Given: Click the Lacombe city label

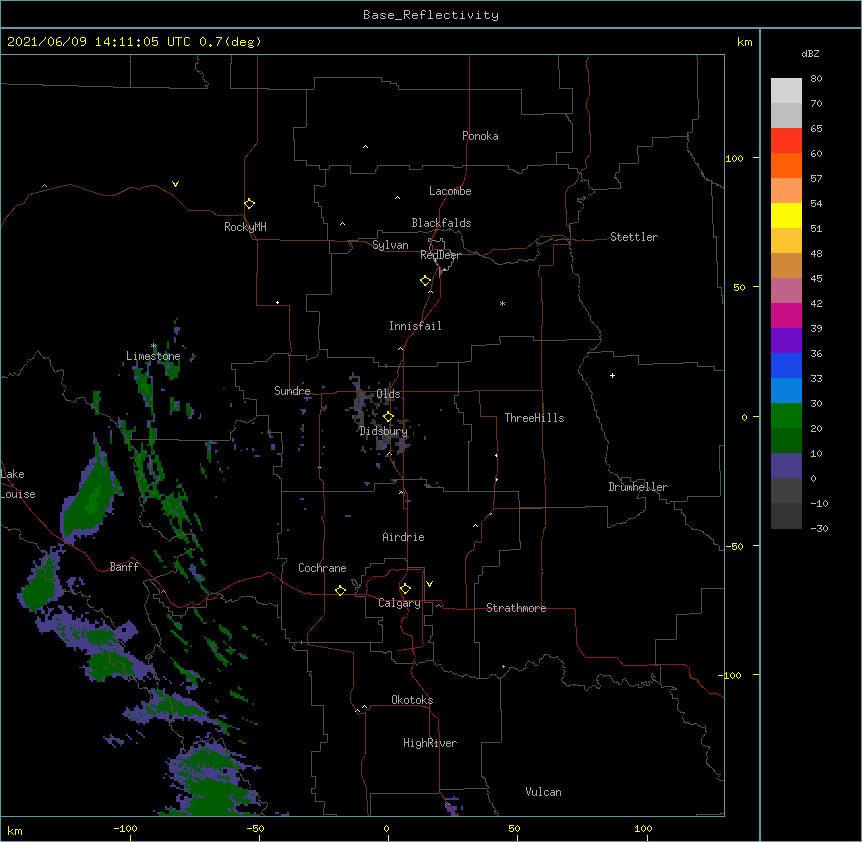Looking at the screenshot, I should click(x=450, y=191).
